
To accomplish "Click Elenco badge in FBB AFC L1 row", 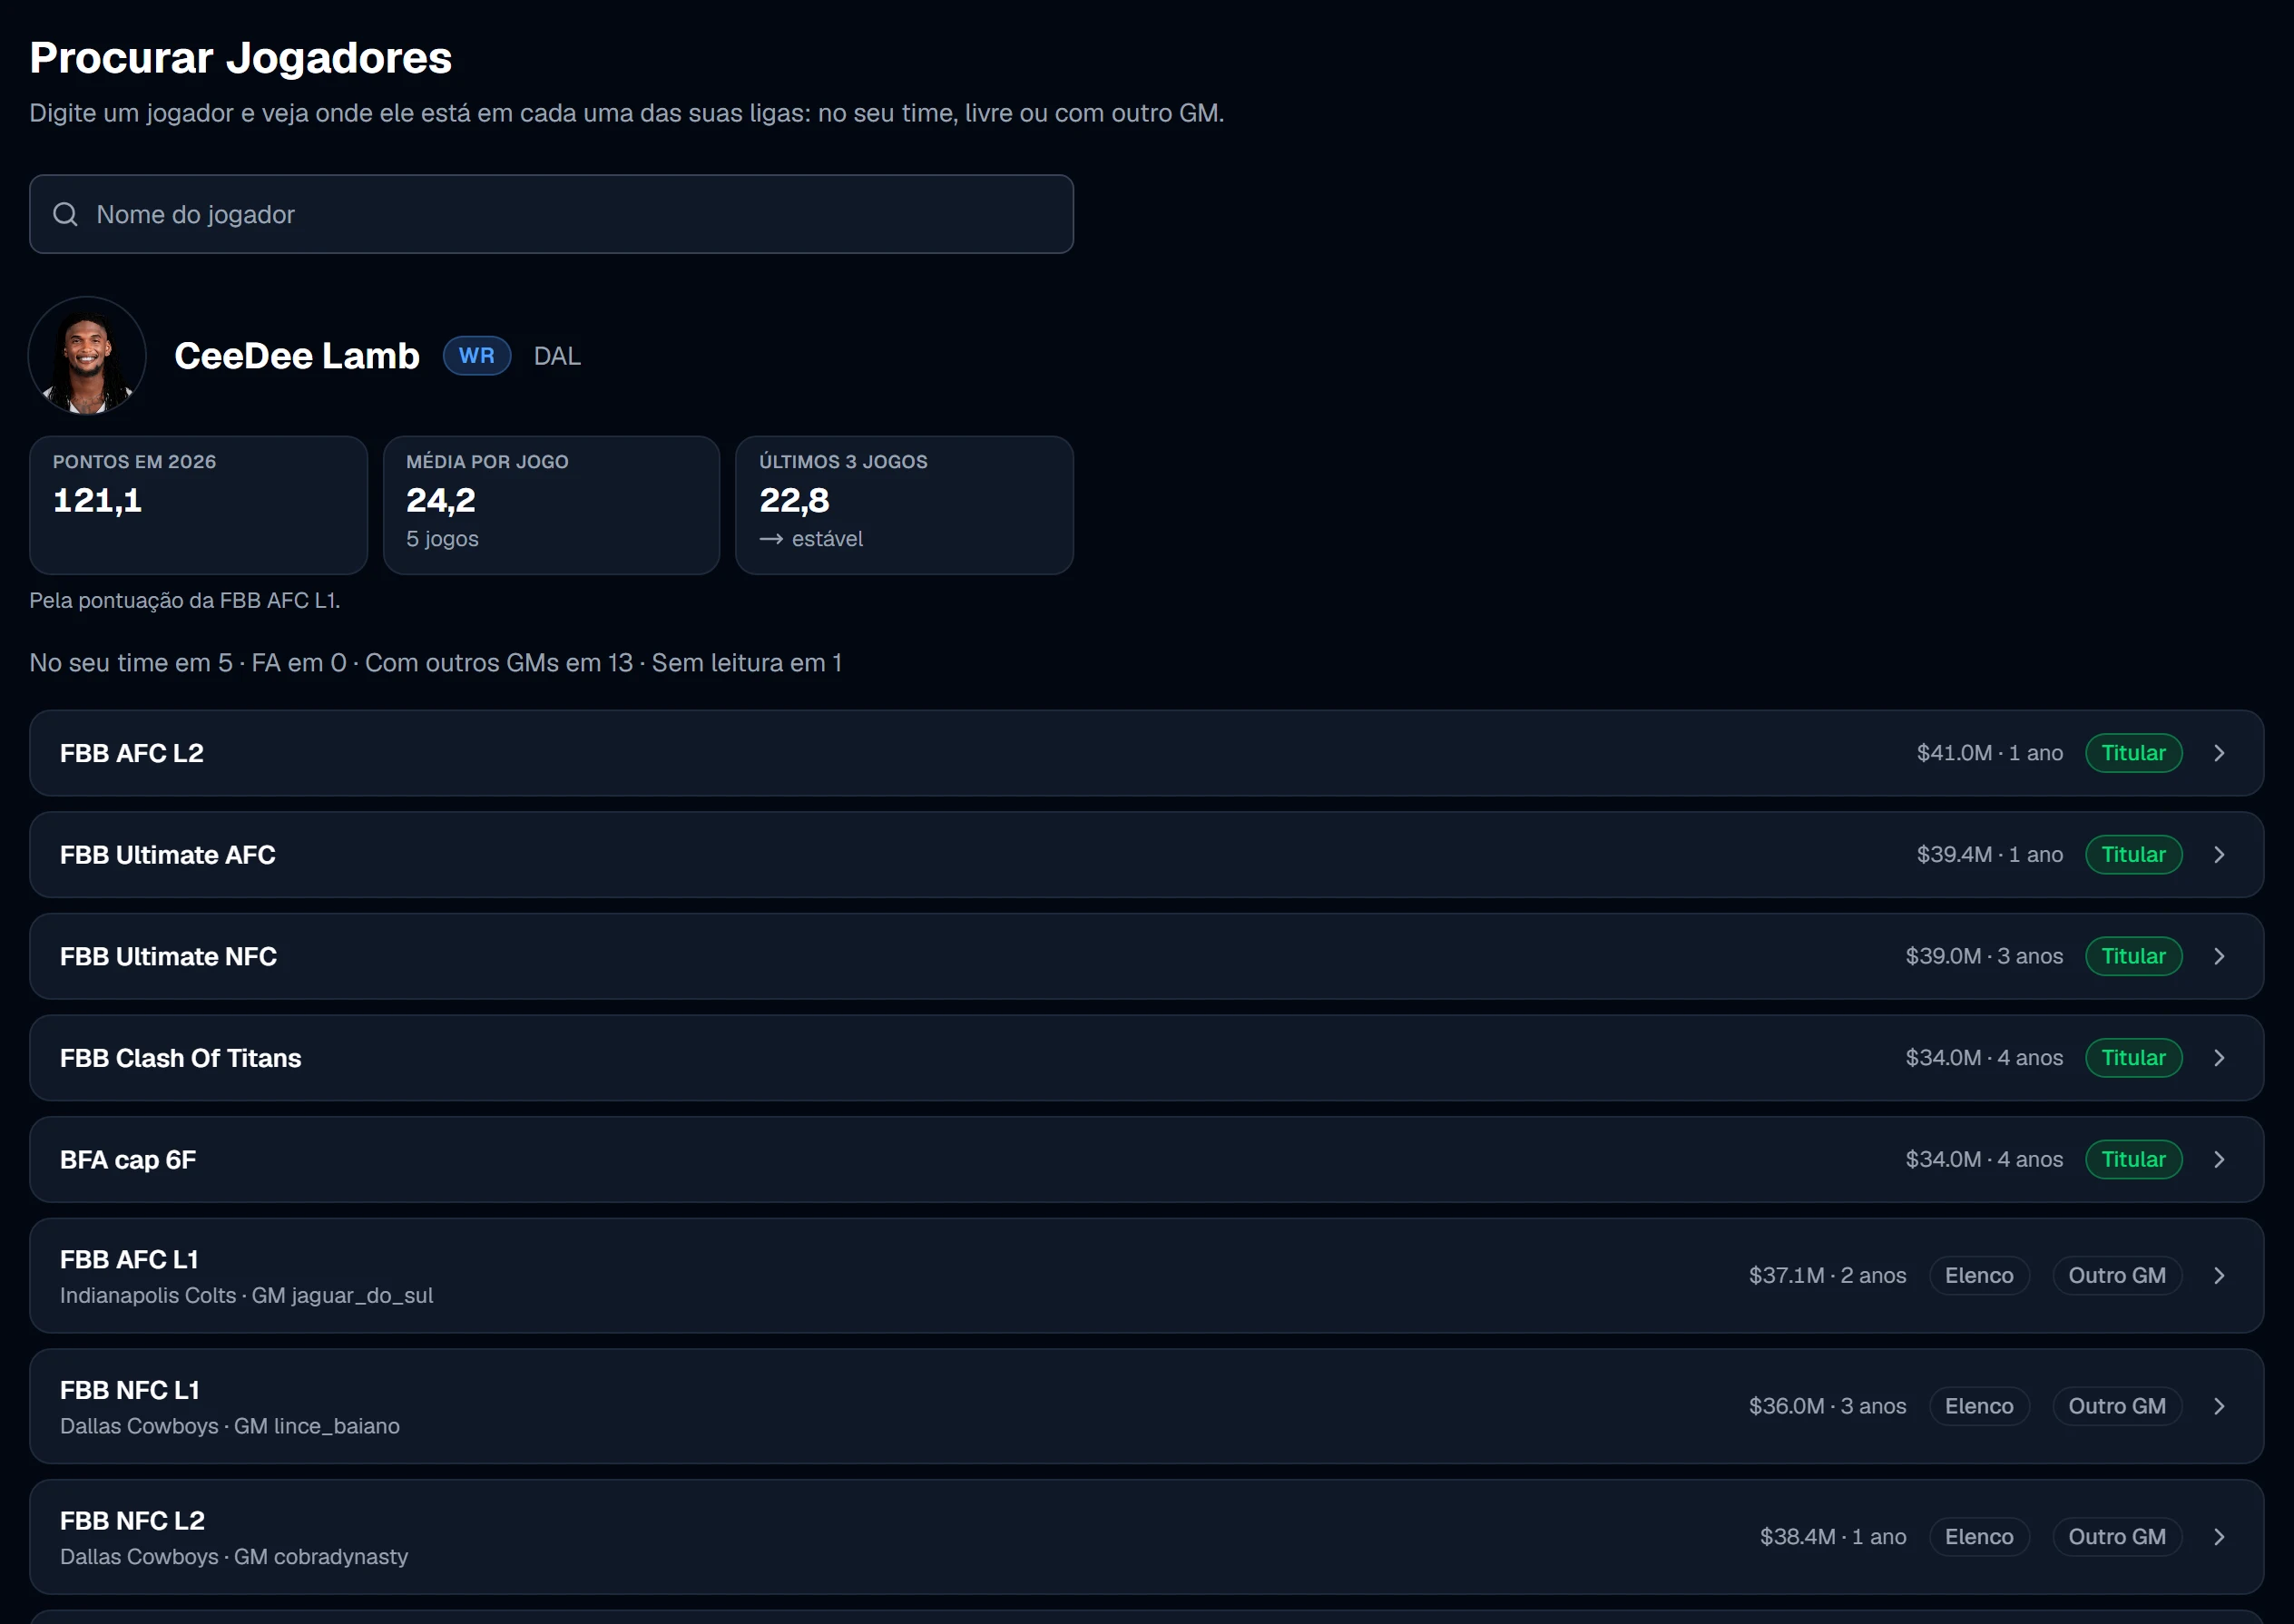I will (x=1978, y=1275).
